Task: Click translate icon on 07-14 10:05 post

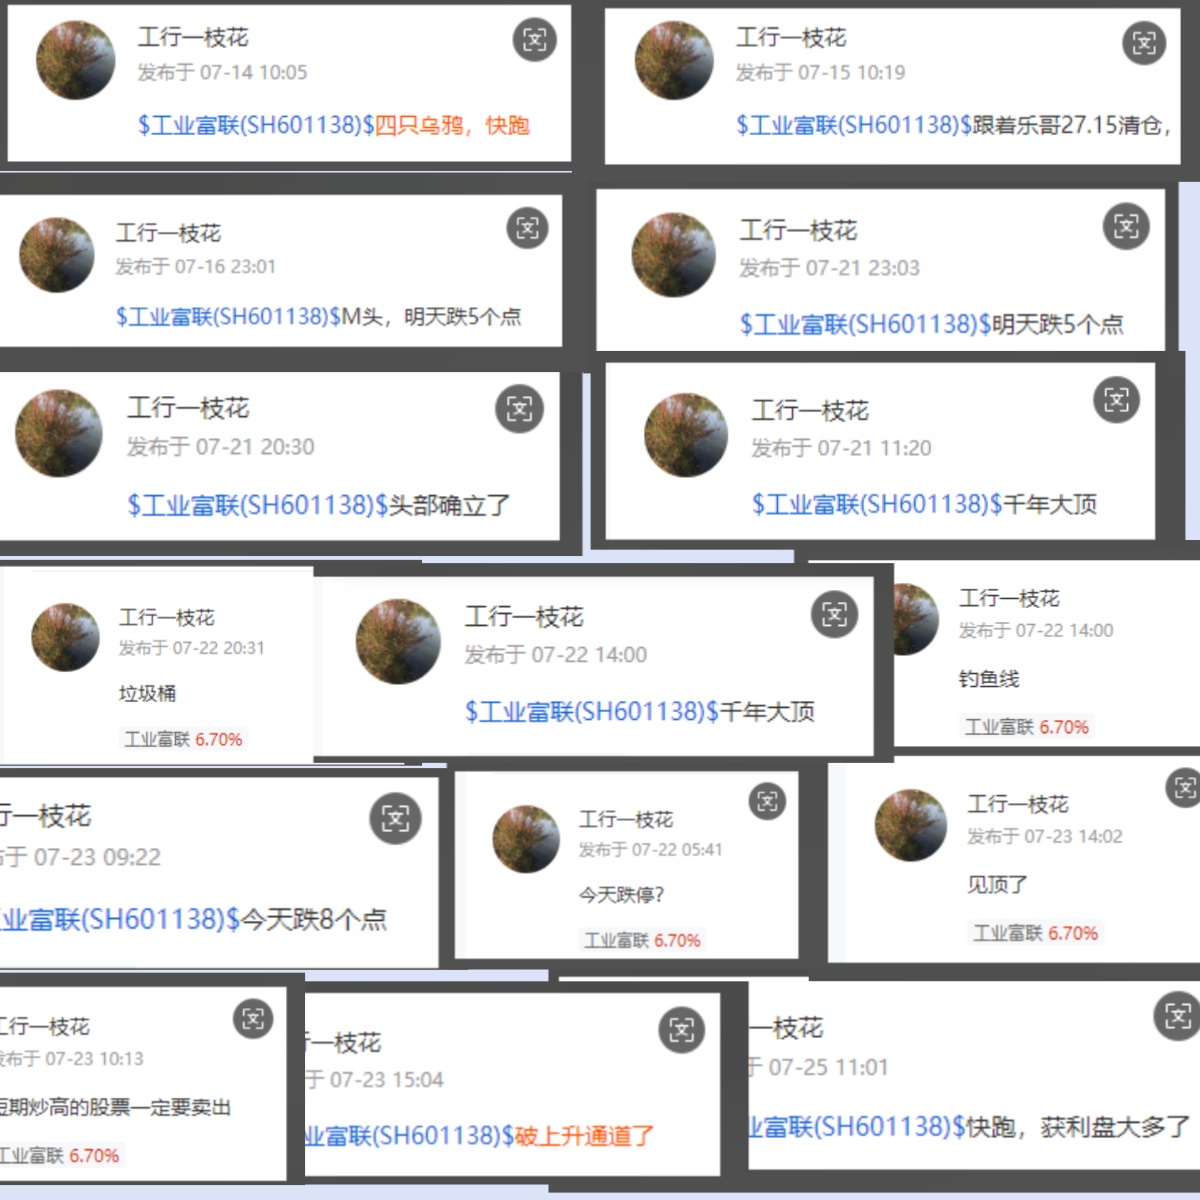Action: [535, 40]
